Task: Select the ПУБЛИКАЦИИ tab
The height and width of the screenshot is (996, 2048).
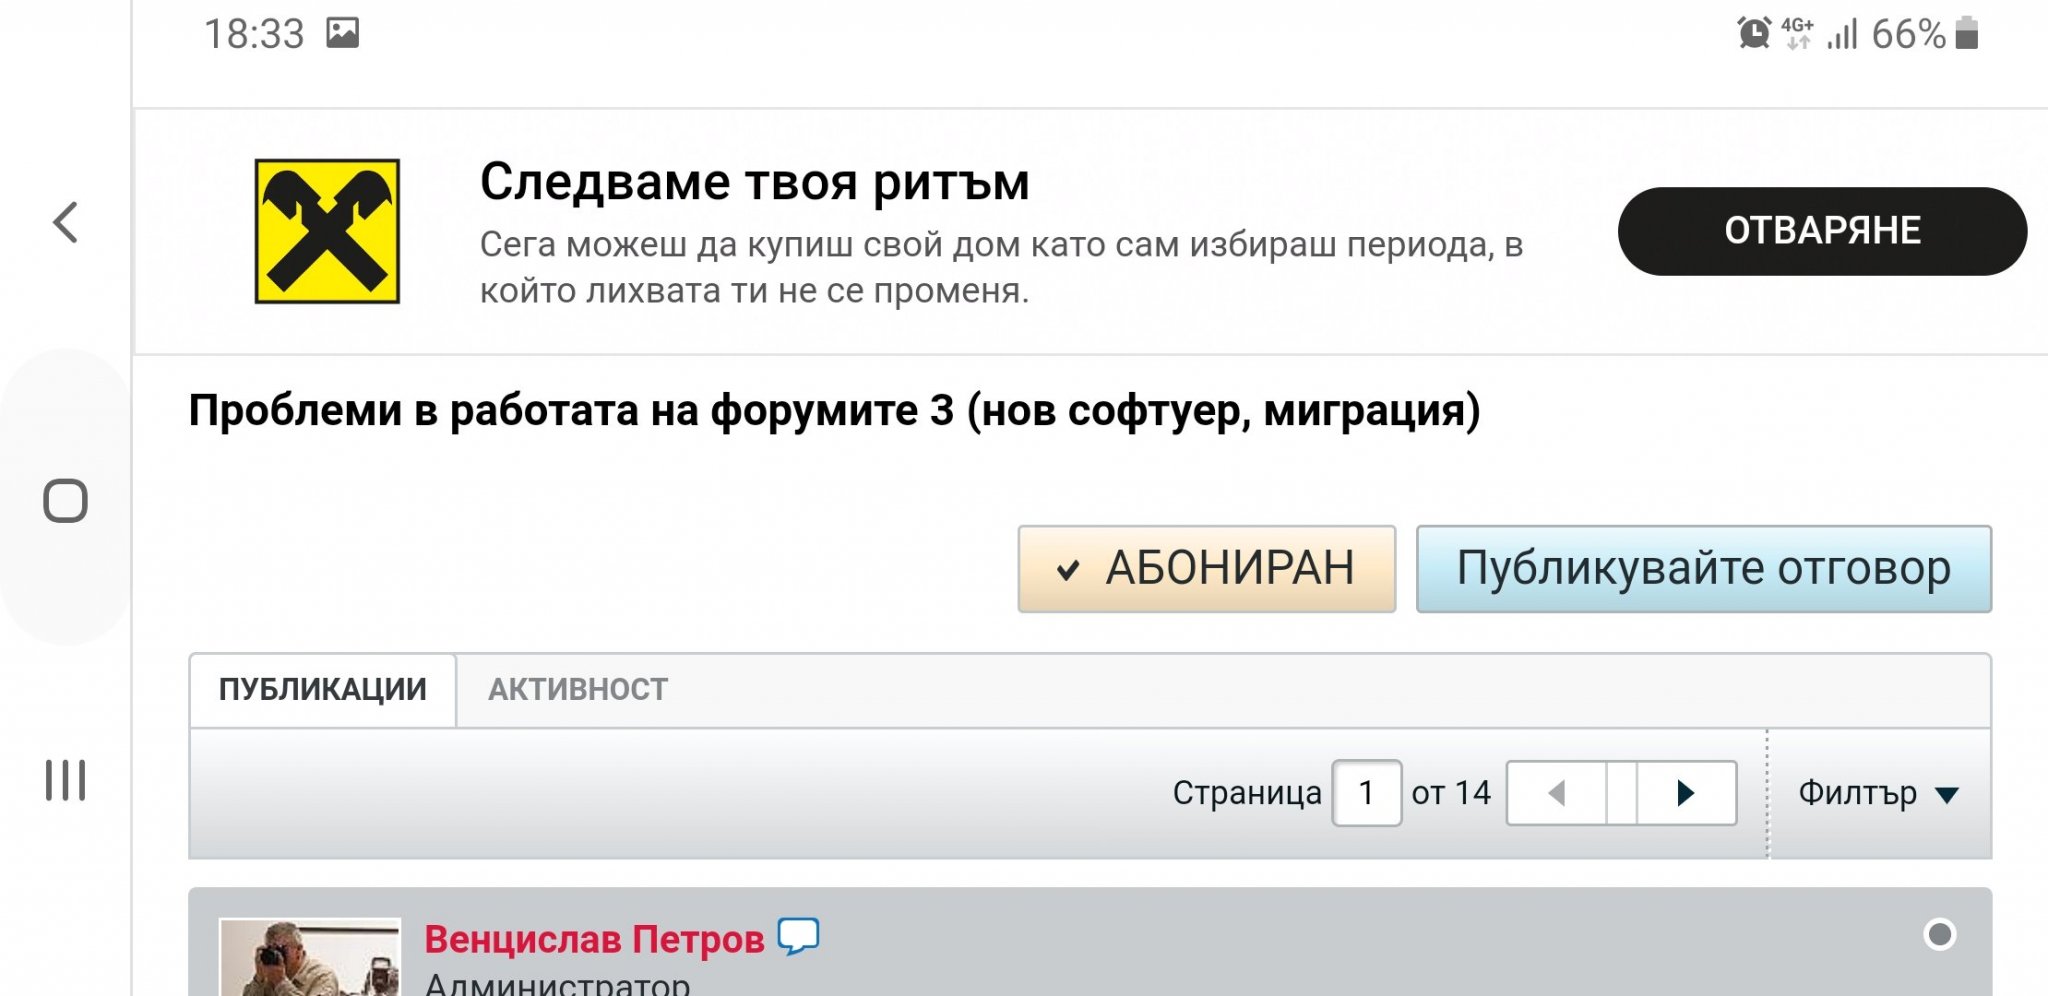Action: click(x=322, y=690)
